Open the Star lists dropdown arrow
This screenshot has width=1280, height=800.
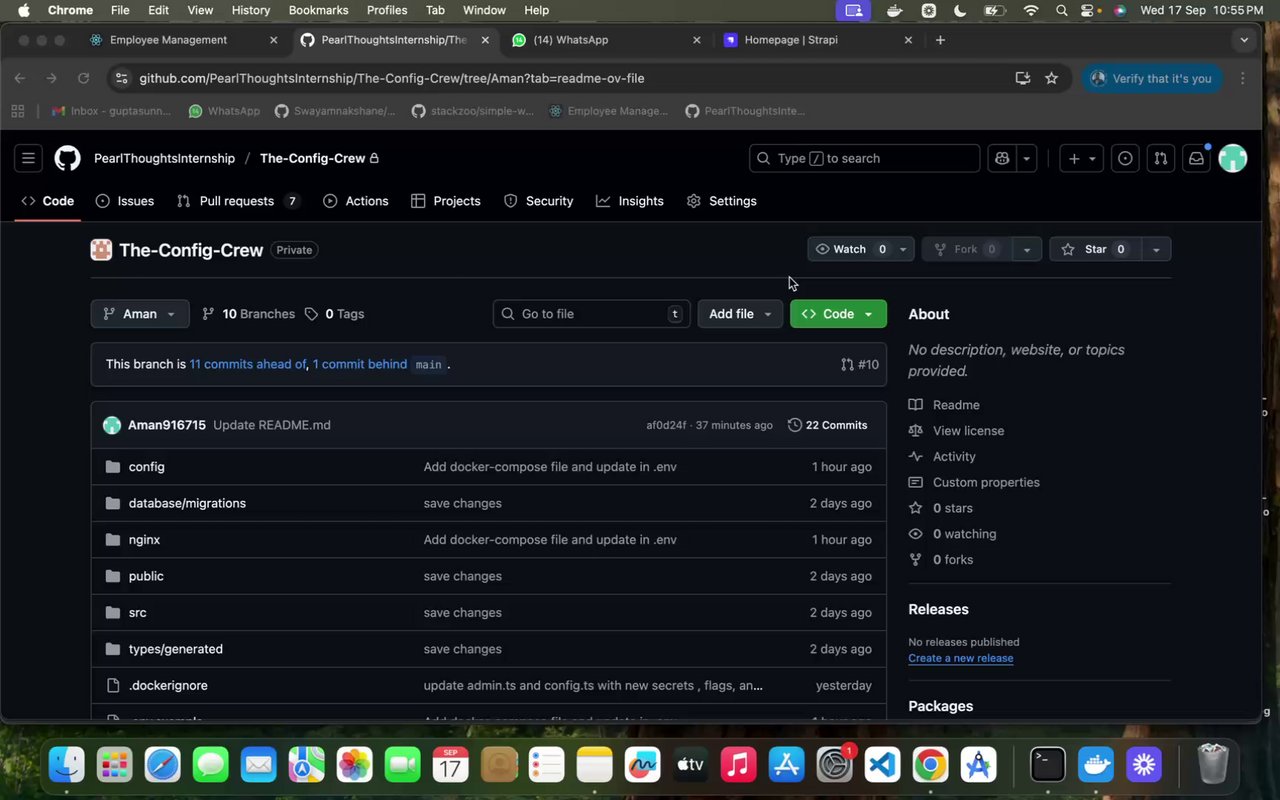click(1156, 249)
